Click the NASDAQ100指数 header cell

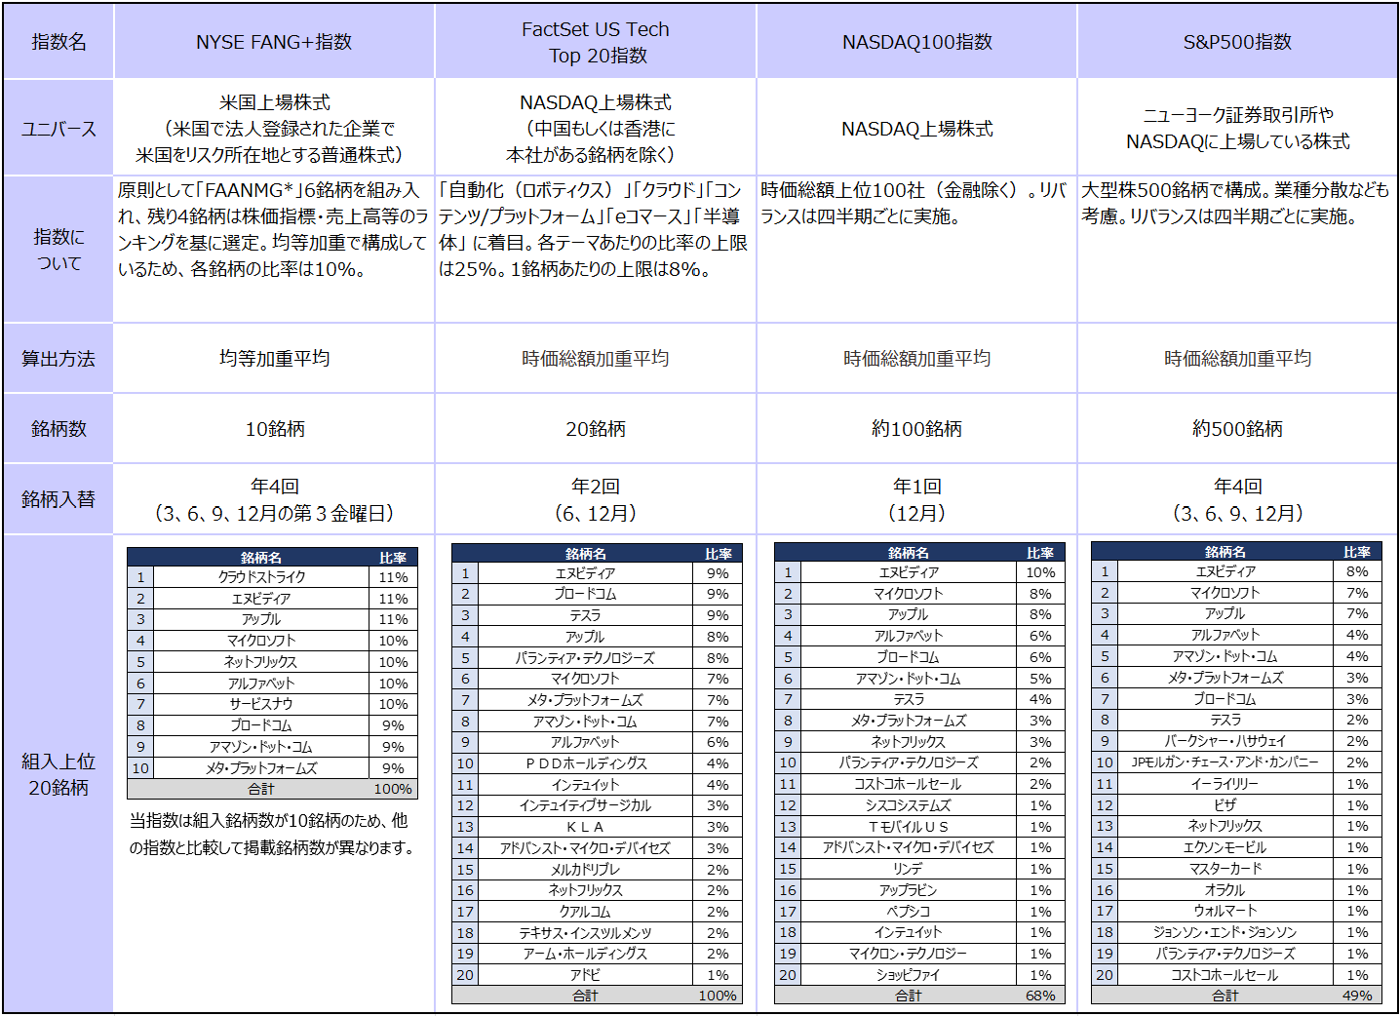click(917, 42)
